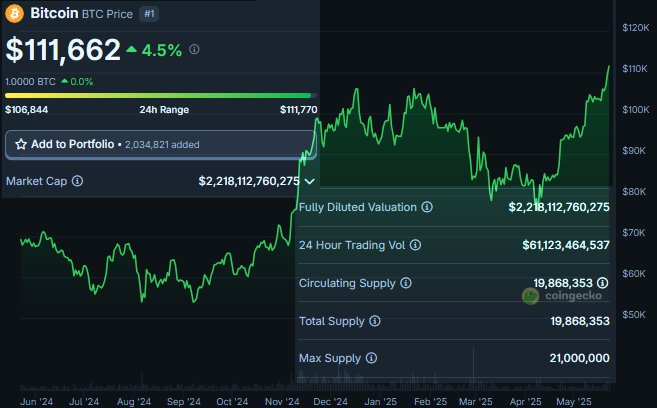Click the $60K price axis label
657x408 pixels.
pyautogui.click(x=634, y=274)
